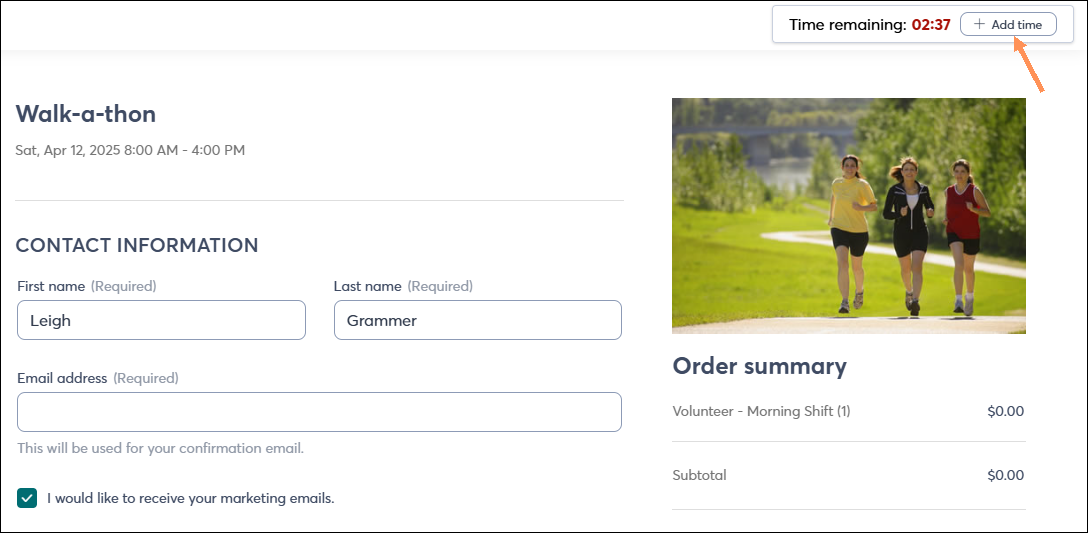Screen dimensions: 1088x533
Task: Click the First name field containing Leigh
Action: [x=161, y=320]
